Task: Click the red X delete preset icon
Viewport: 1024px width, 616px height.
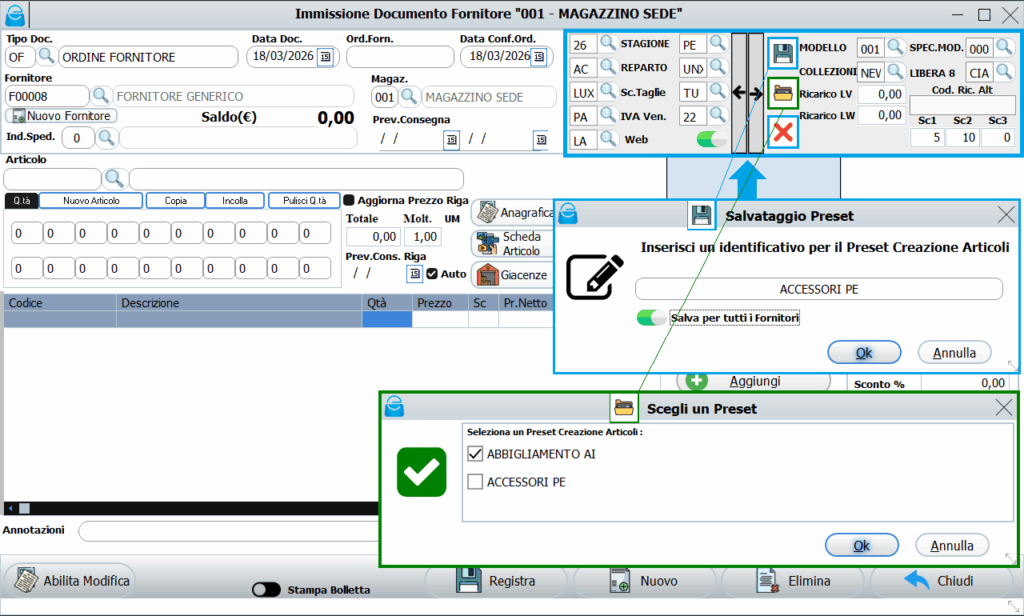Action: coord(783,132)
